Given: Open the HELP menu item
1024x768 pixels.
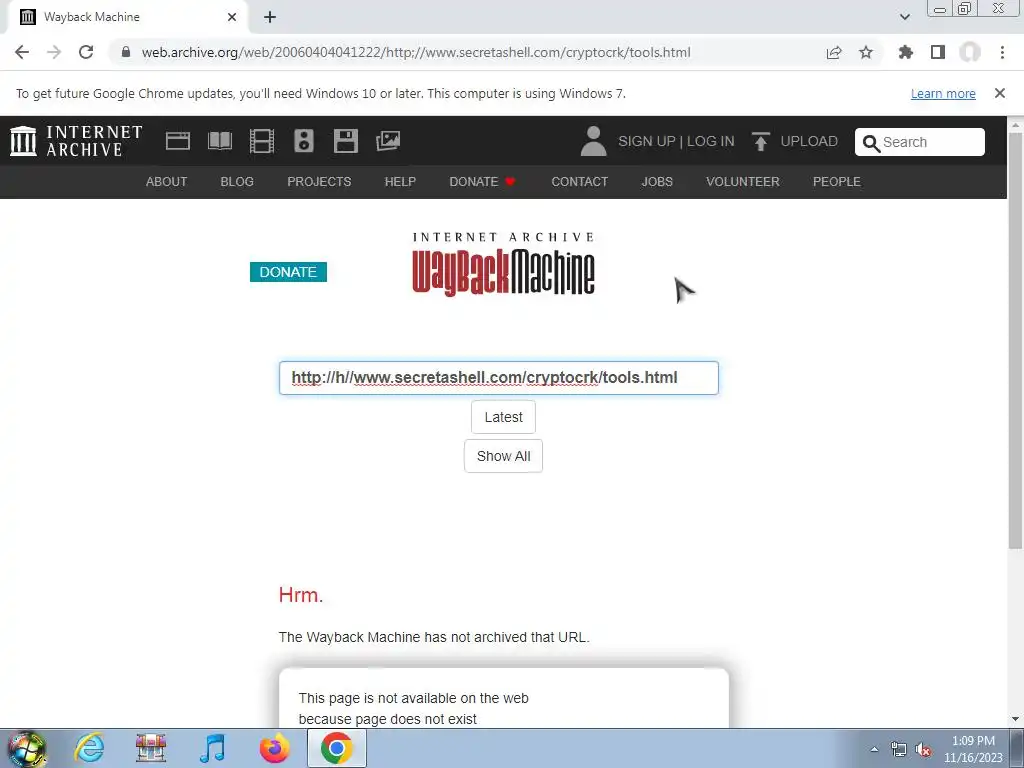Looking at the screenshot, I should (x=400, y=182).
